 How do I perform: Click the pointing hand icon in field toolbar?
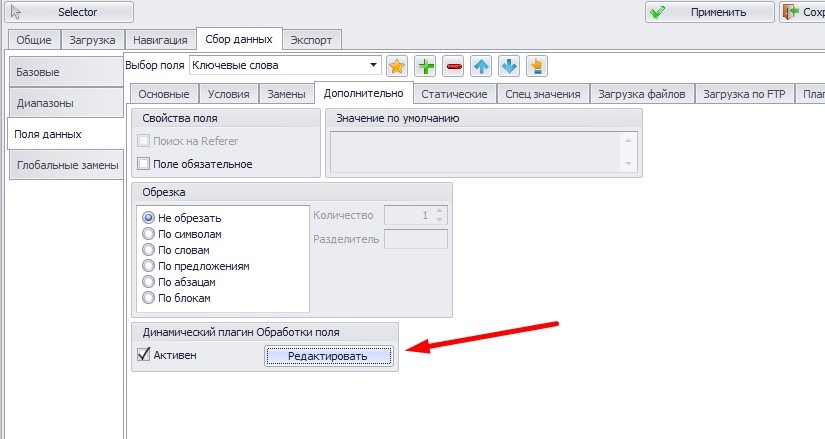[x=537, y=66]
